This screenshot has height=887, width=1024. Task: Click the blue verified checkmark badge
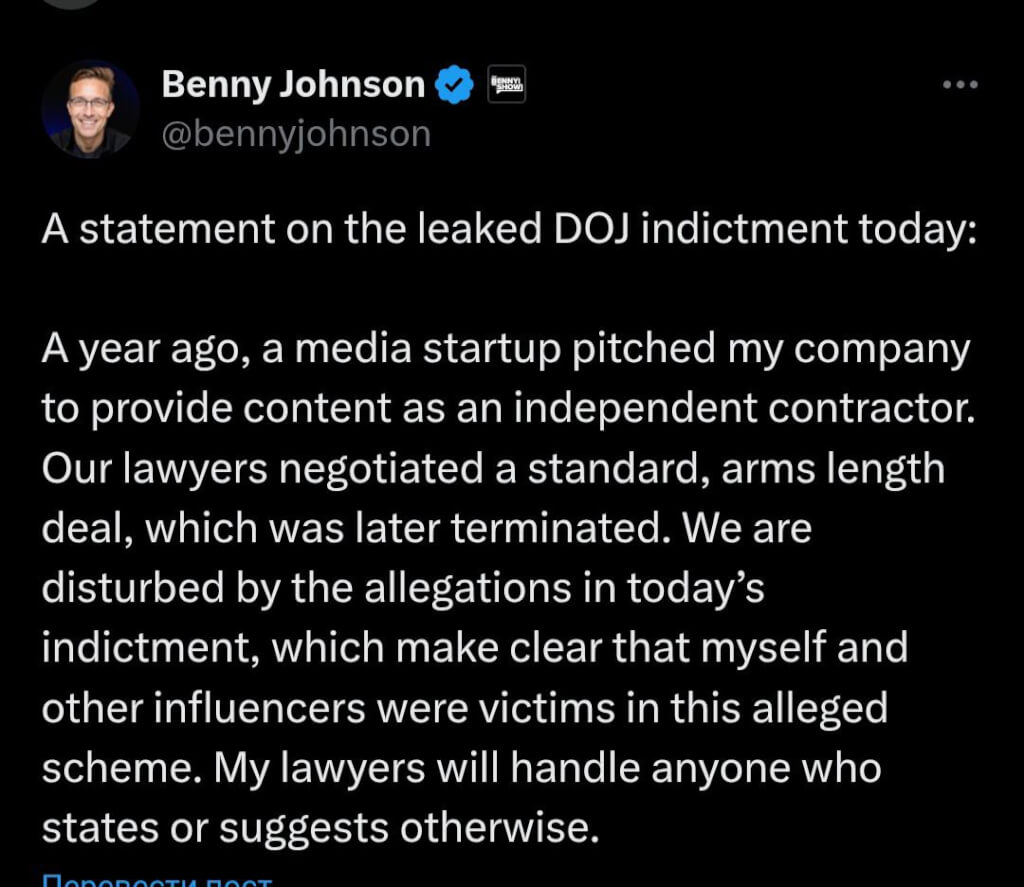[x=456, y=85]
